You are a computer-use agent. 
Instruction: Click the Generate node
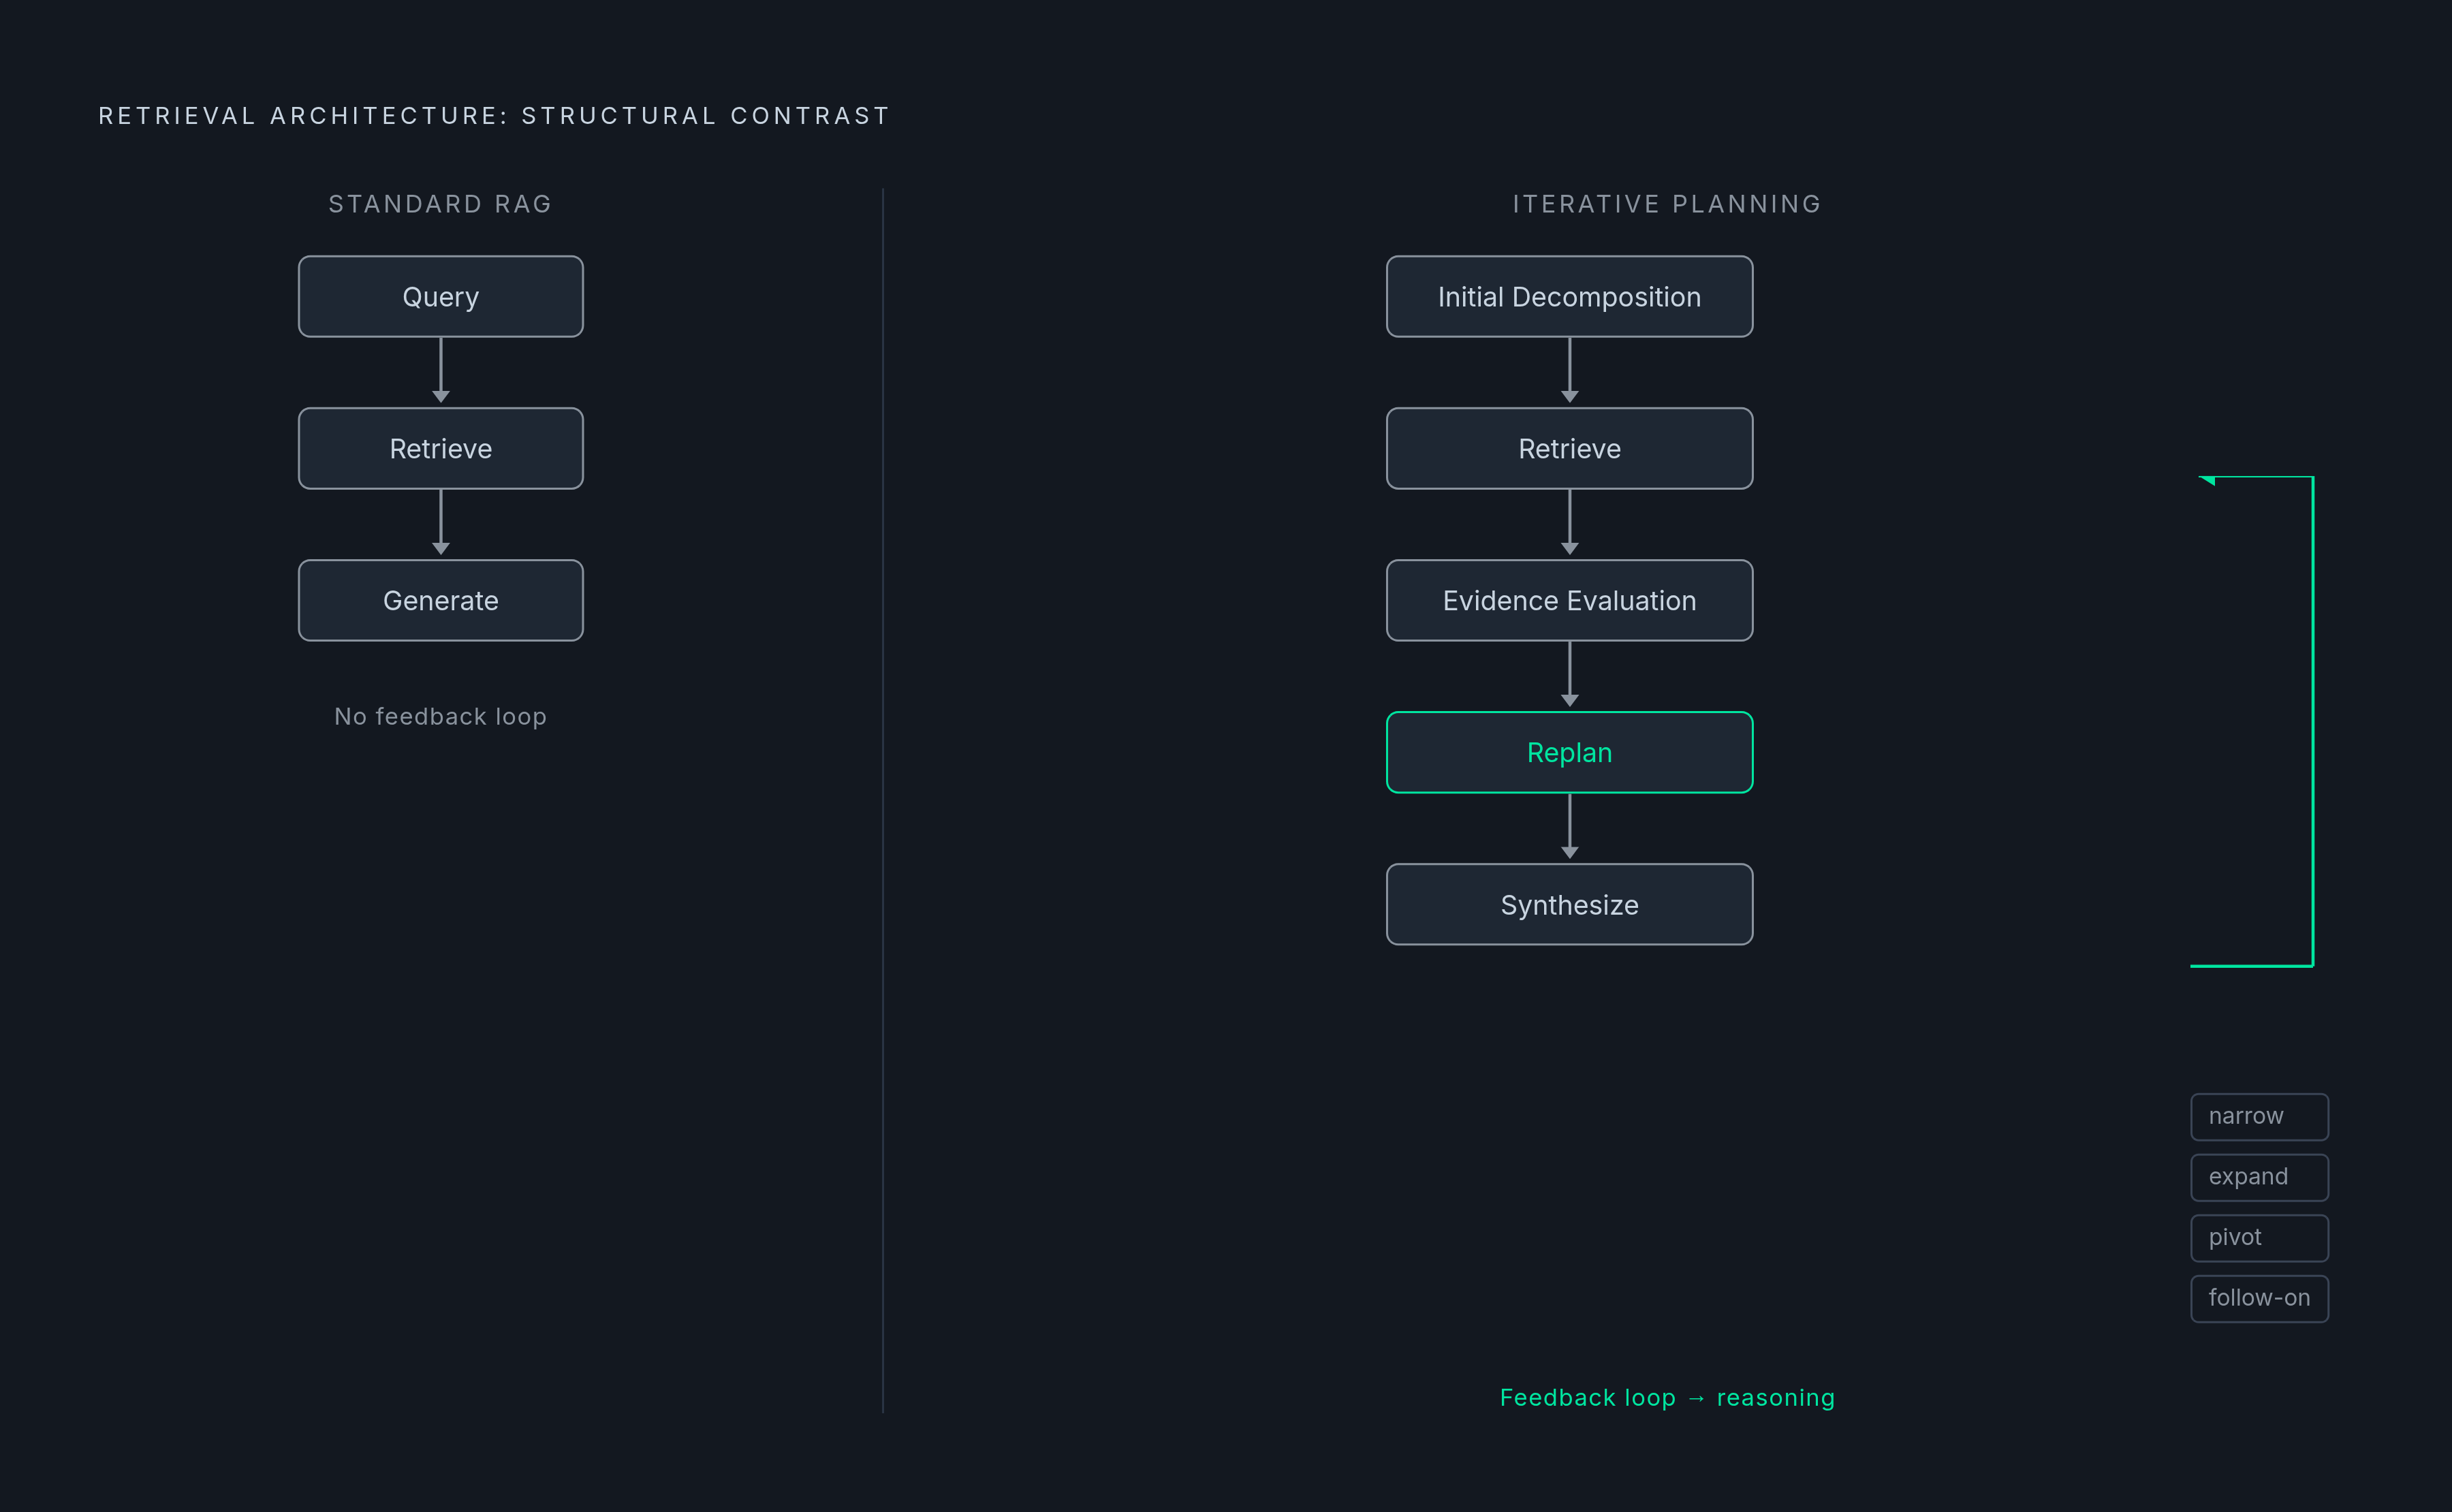coord(440,600)
